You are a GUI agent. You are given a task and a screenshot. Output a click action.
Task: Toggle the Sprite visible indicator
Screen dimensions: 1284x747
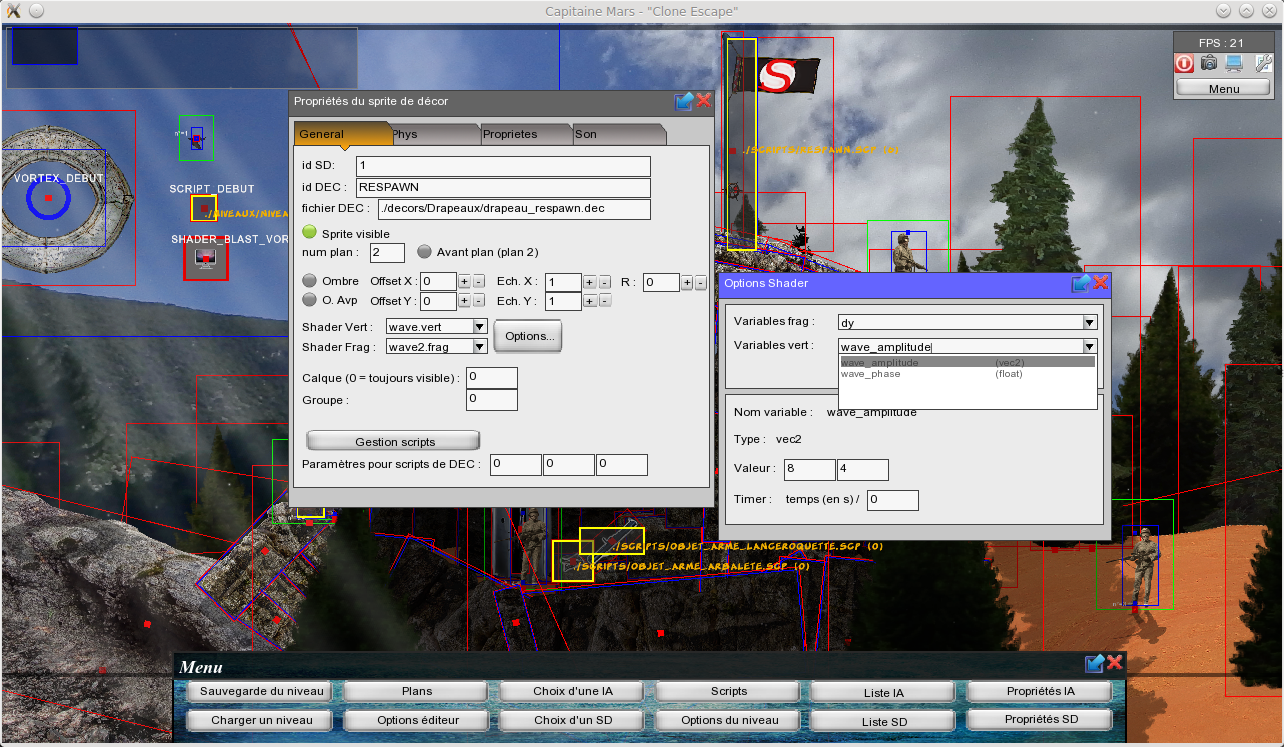pyautogui.click(x=310, y=232)
